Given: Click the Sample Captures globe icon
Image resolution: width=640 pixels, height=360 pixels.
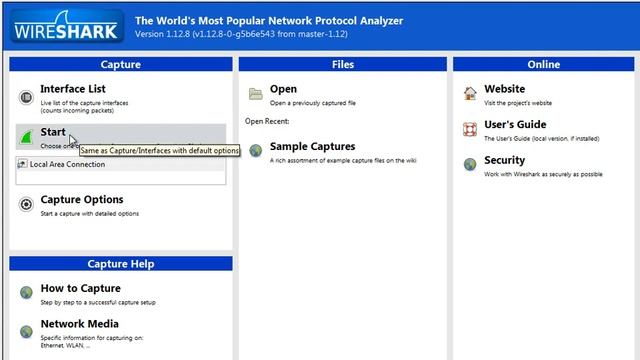Looking at the screenshot, I should [x=256, y=151].
